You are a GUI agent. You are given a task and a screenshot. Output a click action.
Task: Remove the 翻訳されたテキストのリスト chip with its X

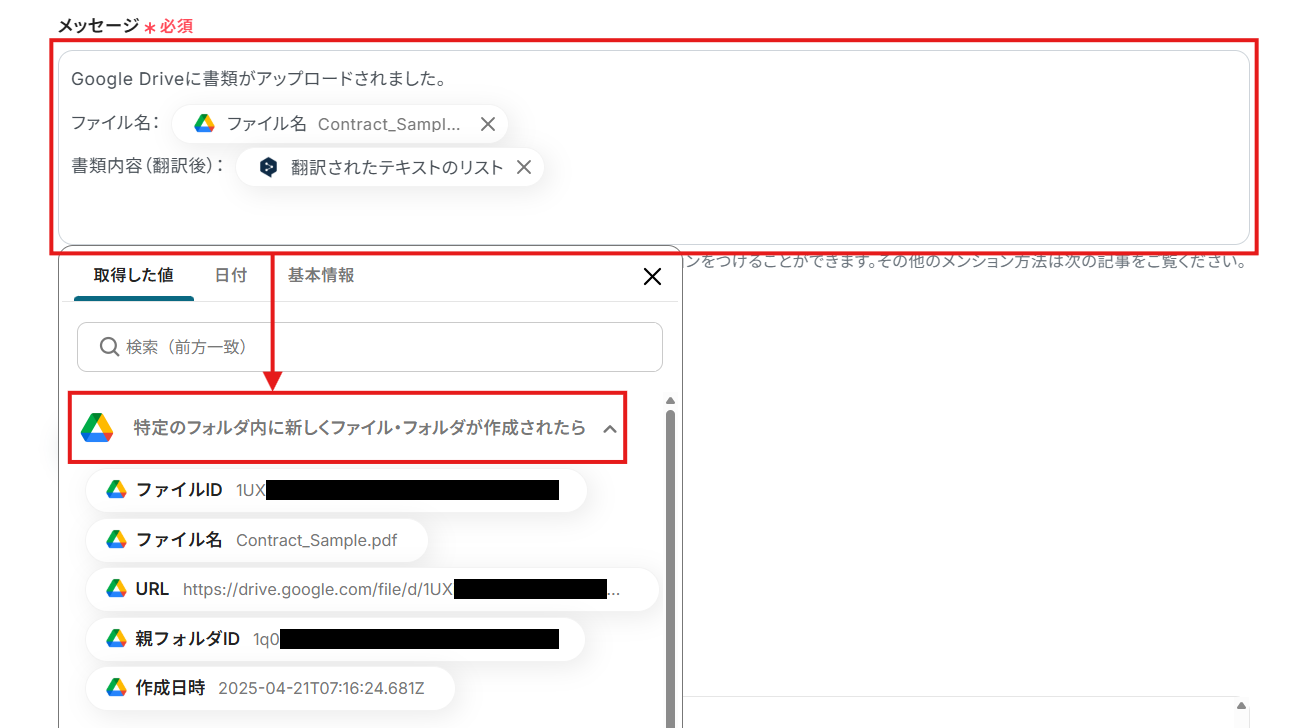pos(524,167)
